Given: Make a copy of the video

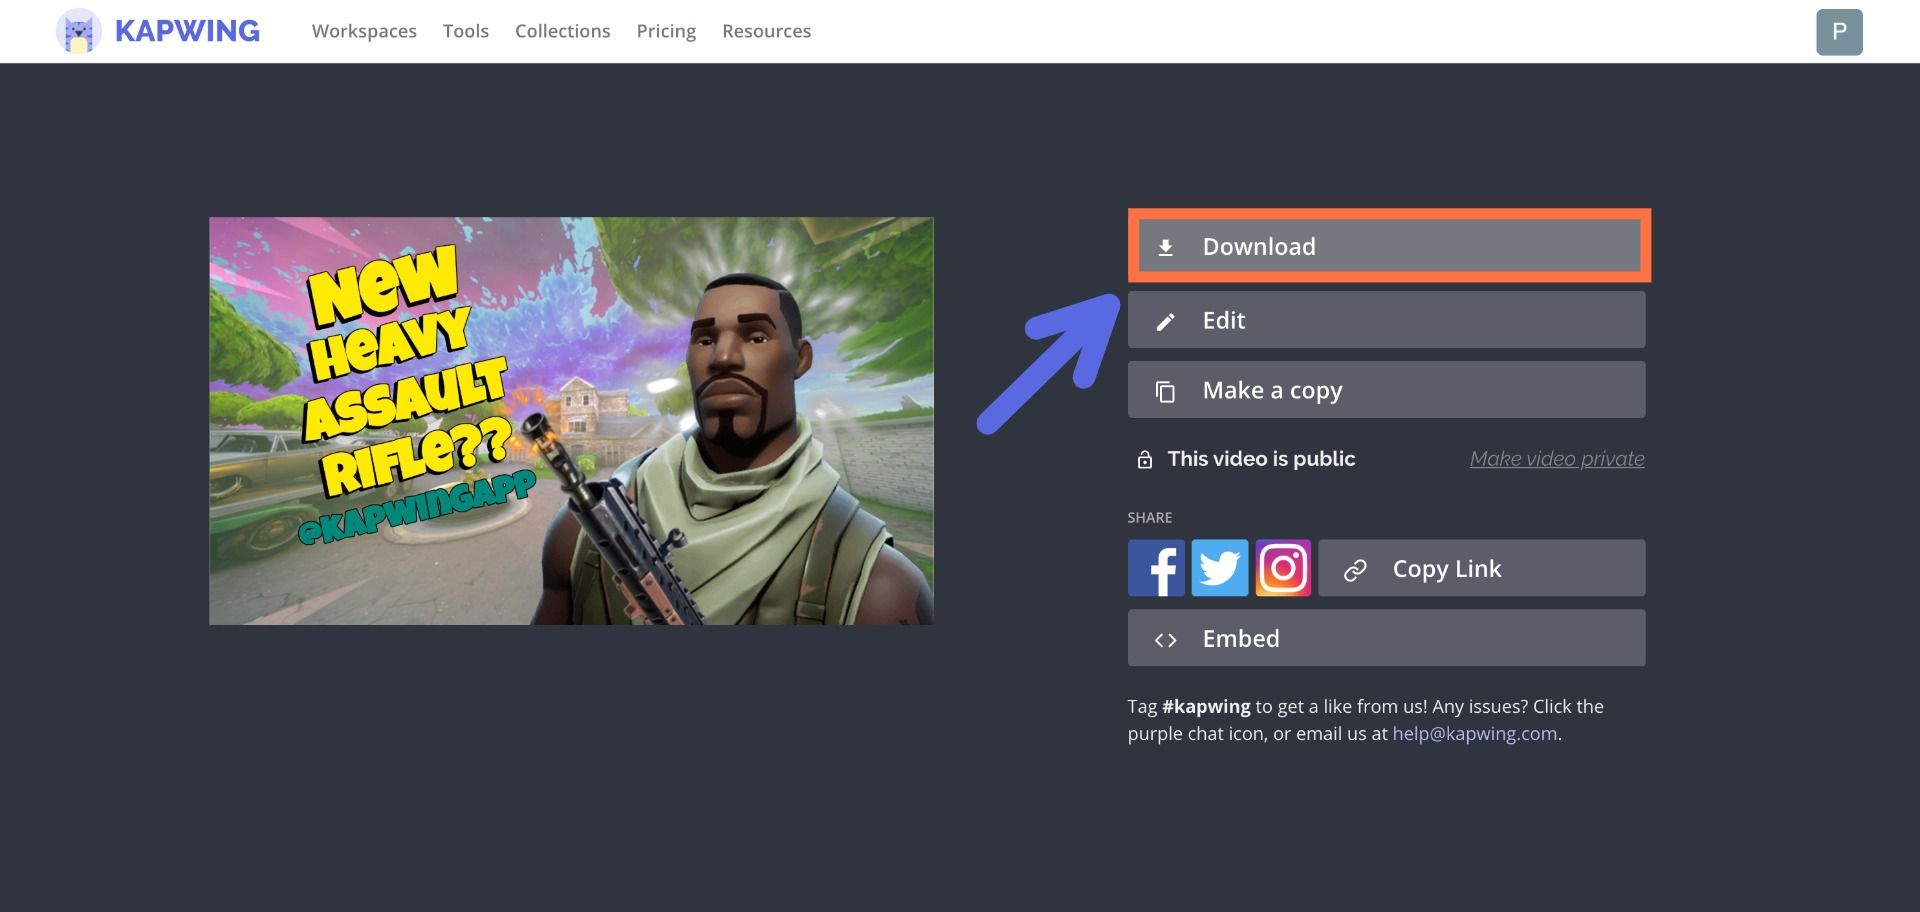Looking at the screenshot, I should [1386, 390].
